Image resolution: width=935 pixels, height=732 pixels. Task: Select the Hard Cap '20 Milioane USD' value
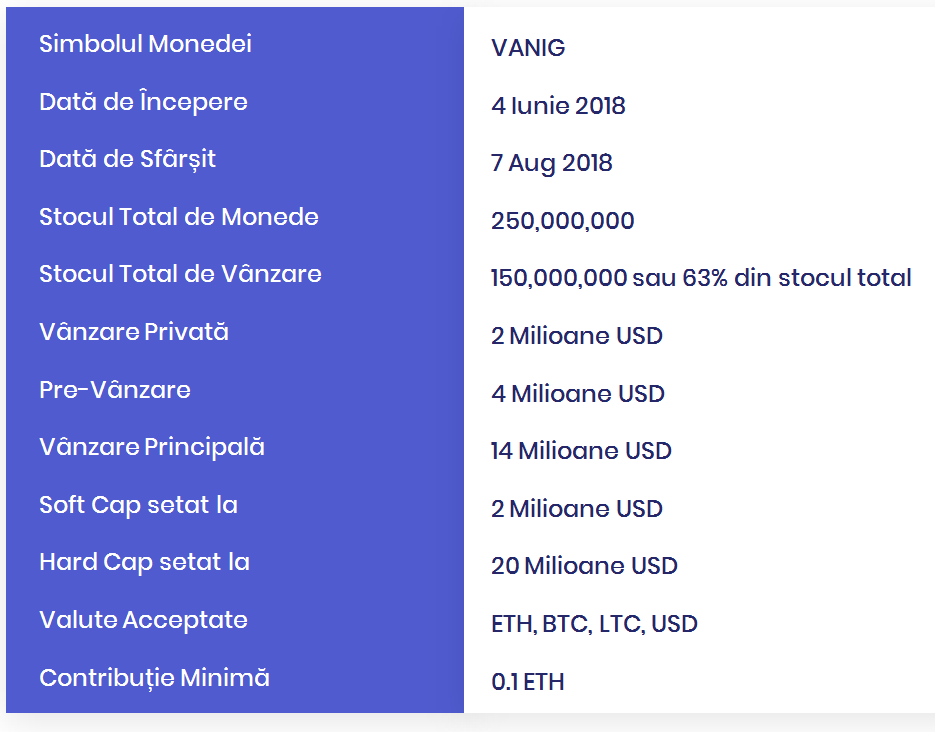(x=584, y=566)
